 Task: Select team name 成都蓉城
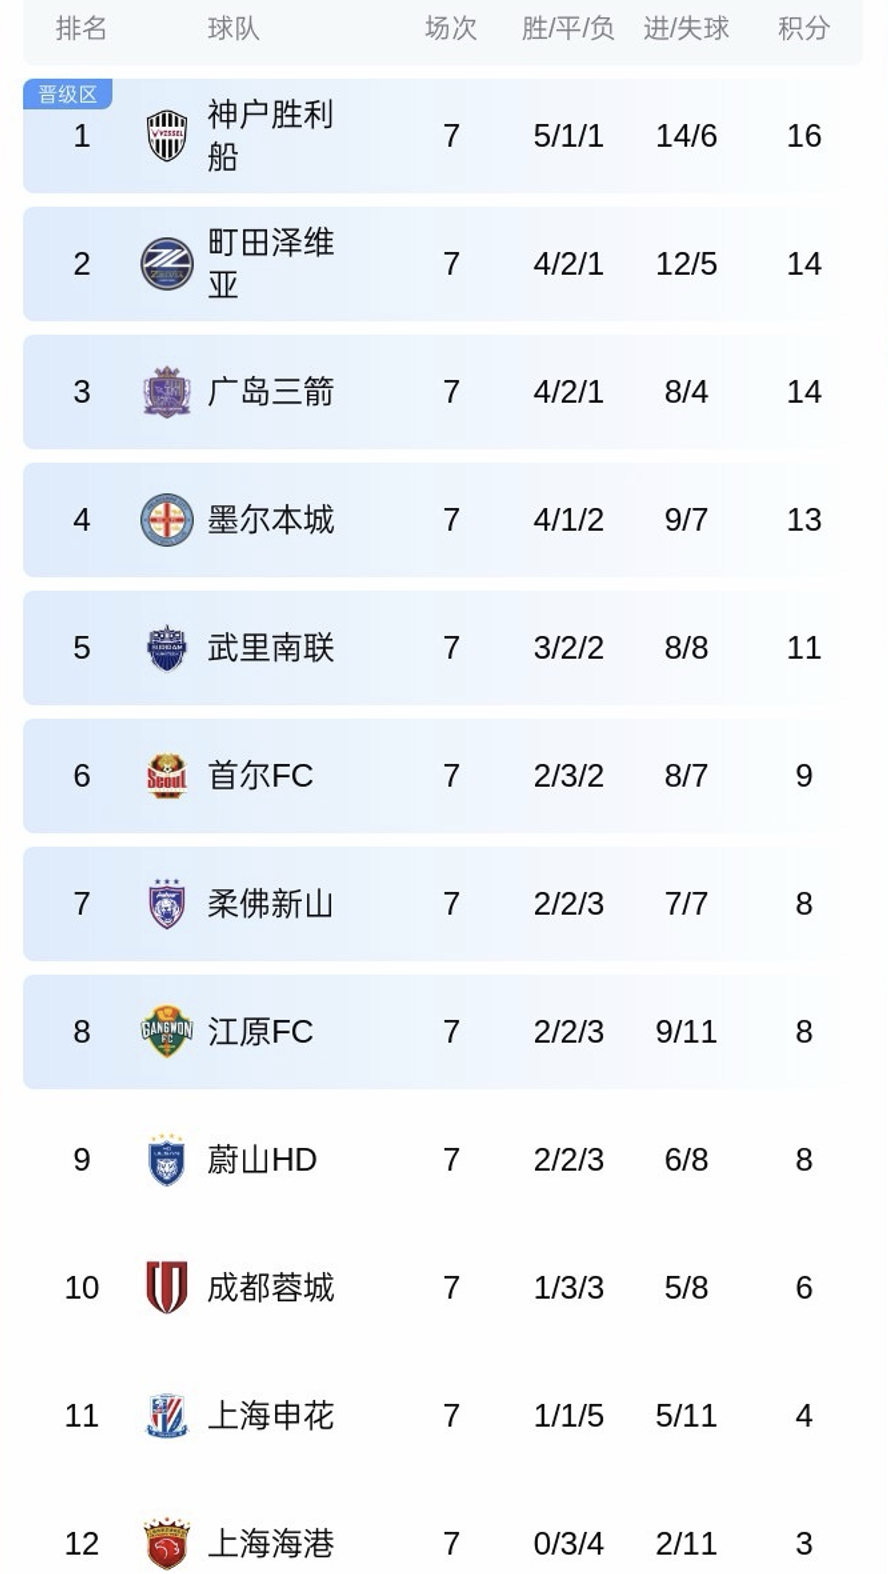[270, 1288]
